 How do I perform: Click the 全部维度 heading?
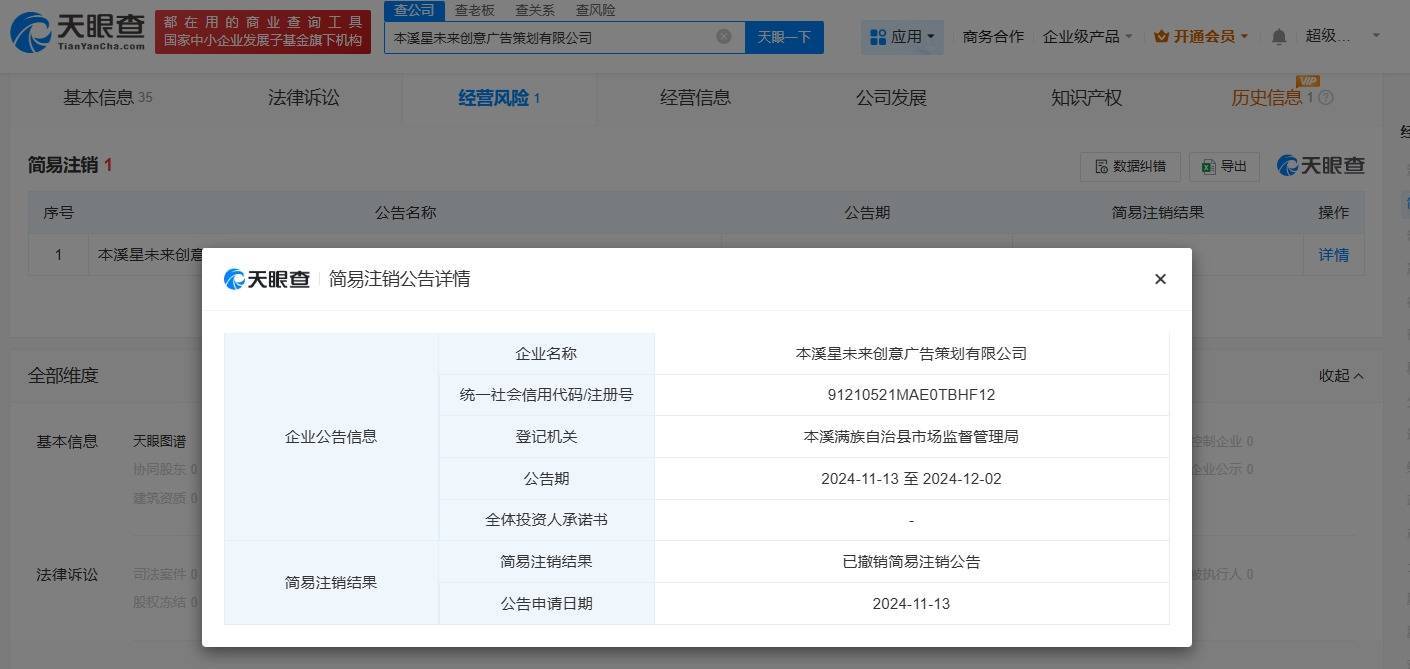coord(63,376)
